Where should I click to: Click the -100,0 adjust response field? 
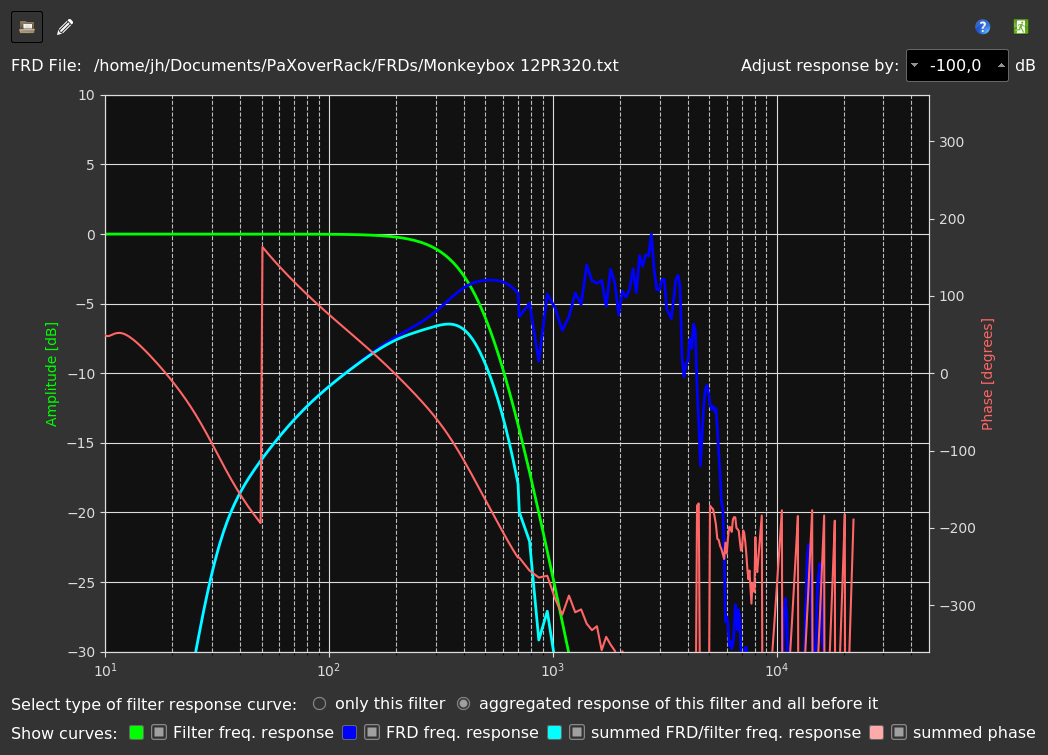pyautogui.click(x=956, y=65)
